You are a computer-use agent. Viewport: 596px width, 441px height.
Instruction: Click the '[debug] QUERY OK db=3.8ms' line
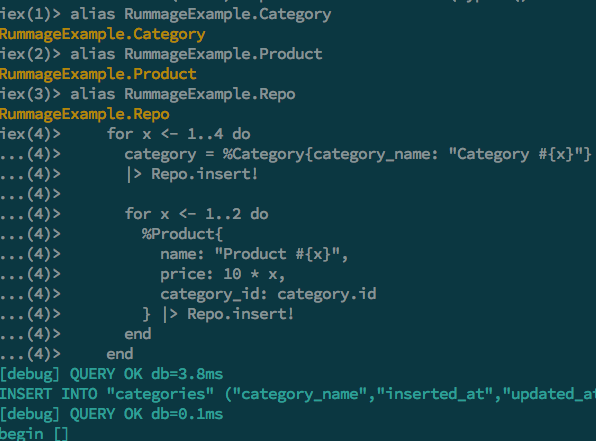pyautogui.click(x=111, y=374)
